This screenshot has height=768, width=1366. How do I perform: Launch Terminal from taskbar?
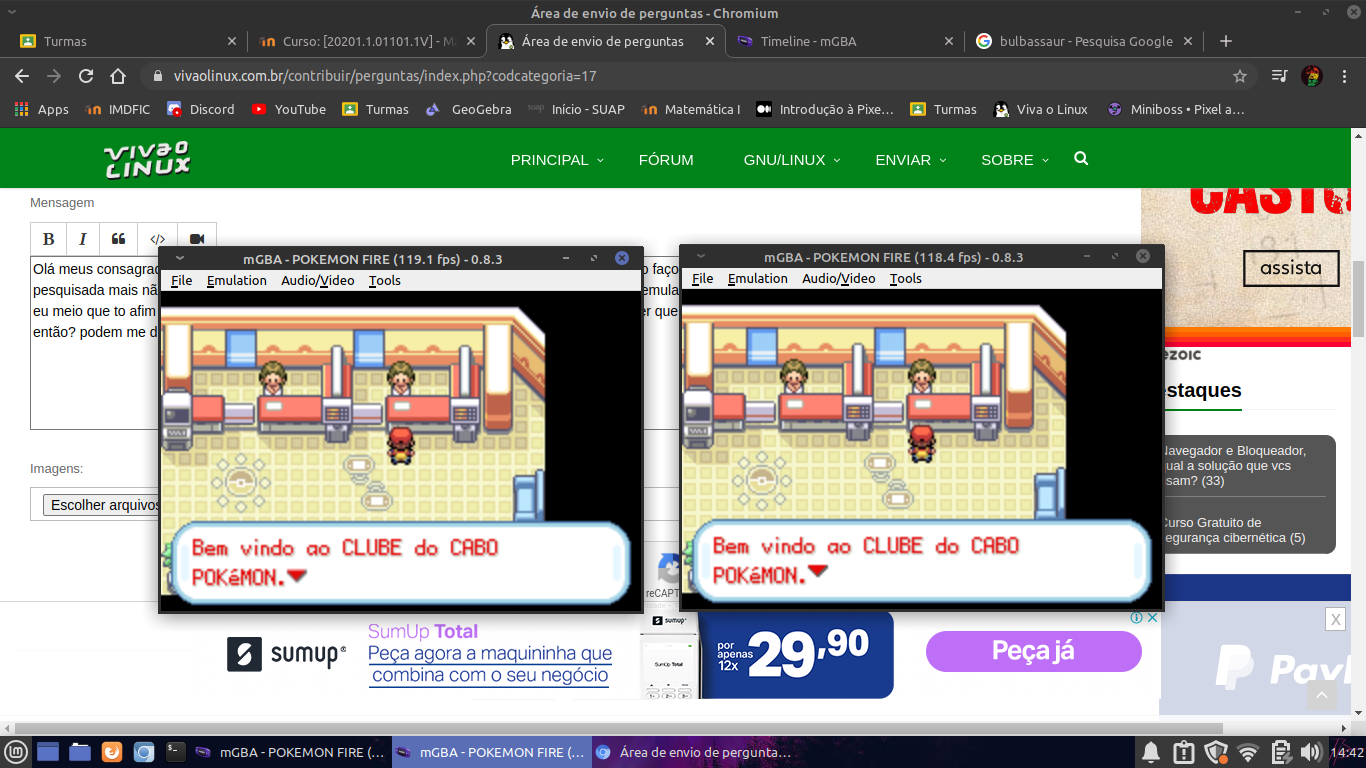click(x=176, y=751)
